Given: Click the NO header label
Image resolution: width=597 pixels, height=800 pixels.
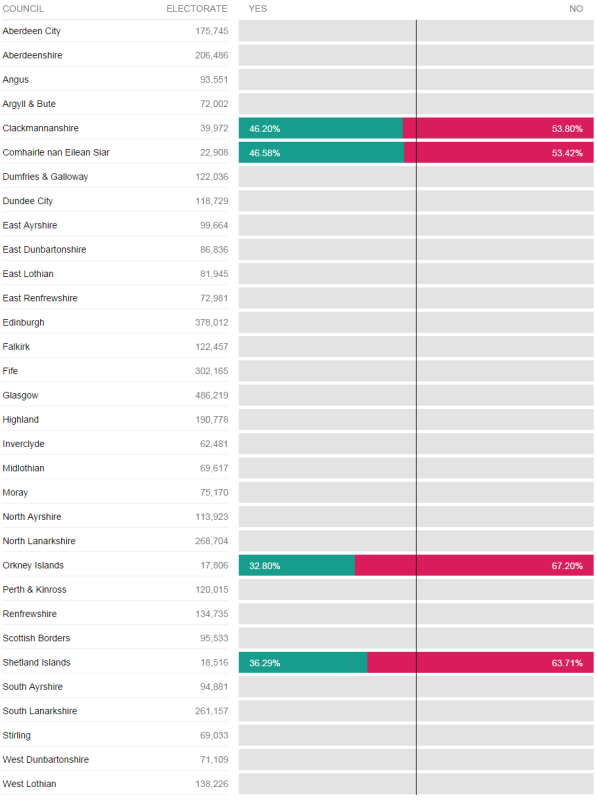Looking at the screenshot, I should (576, 9).
